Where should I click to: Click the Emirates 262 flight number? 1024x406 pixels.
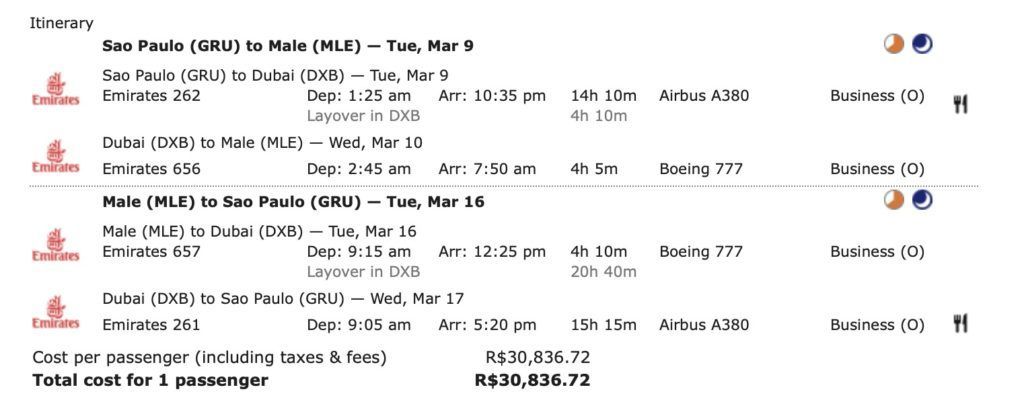click(x=152, y=96)
